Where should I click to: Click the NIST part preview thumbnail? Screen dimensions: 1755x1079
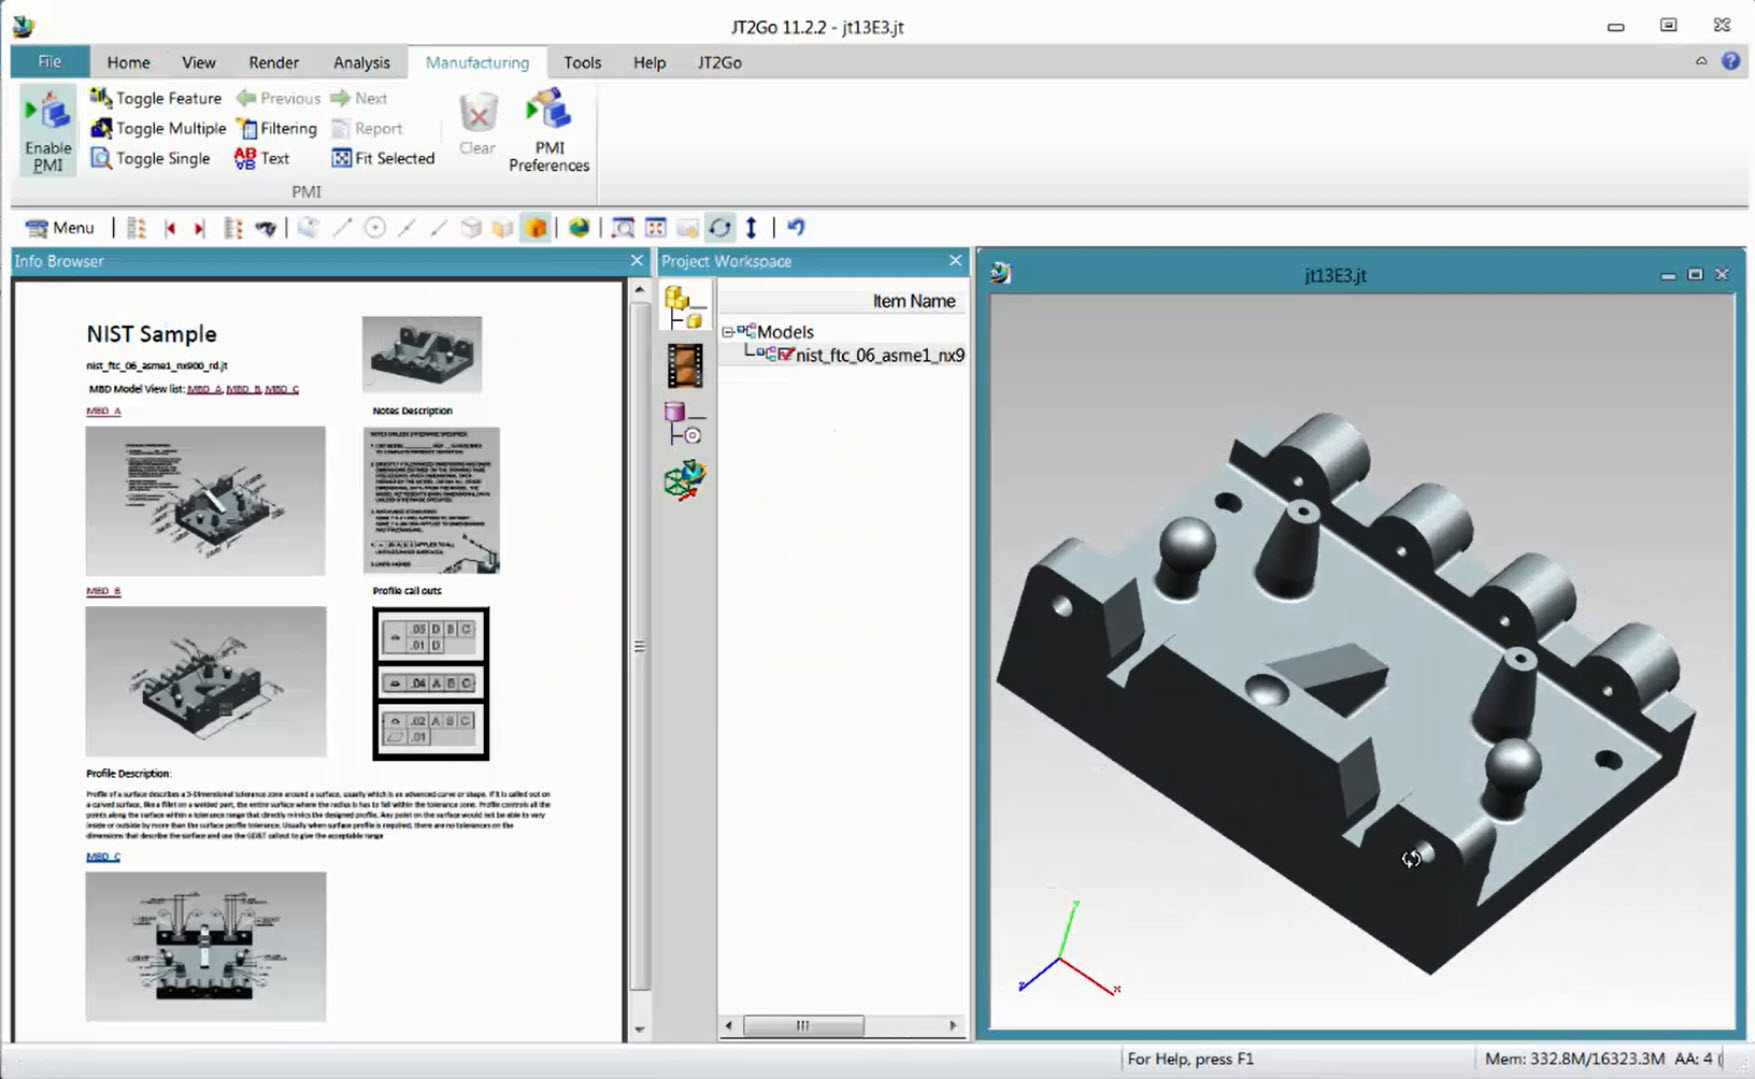(422, 354)
